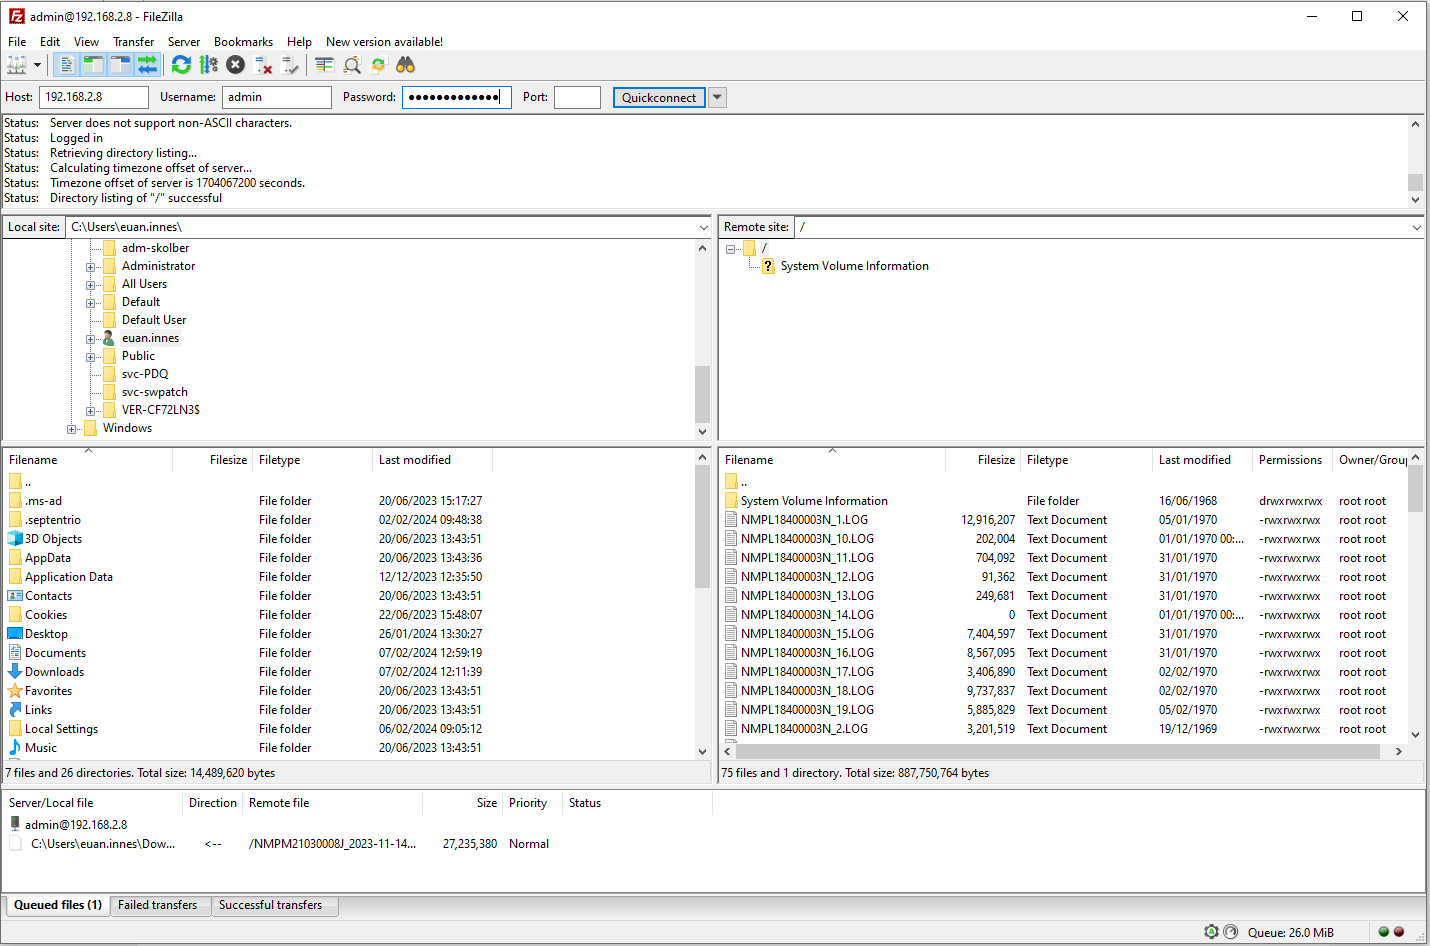Select the Find files binoculars icon
The width and height of the screenshot is (1430, 946).
point(406,64)
